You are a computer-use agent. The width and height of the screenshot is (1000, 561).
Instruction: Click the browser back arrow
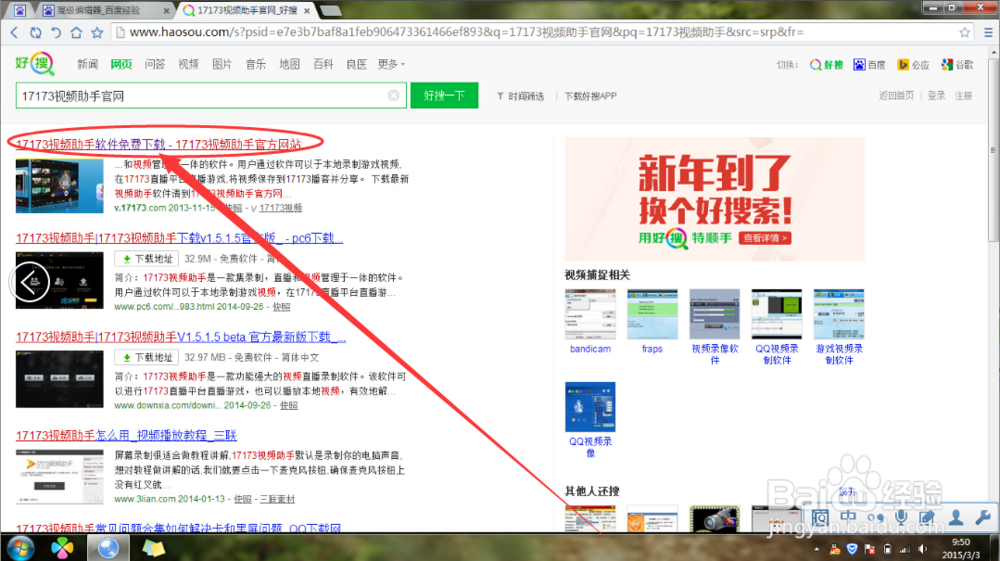coord(15,33)
